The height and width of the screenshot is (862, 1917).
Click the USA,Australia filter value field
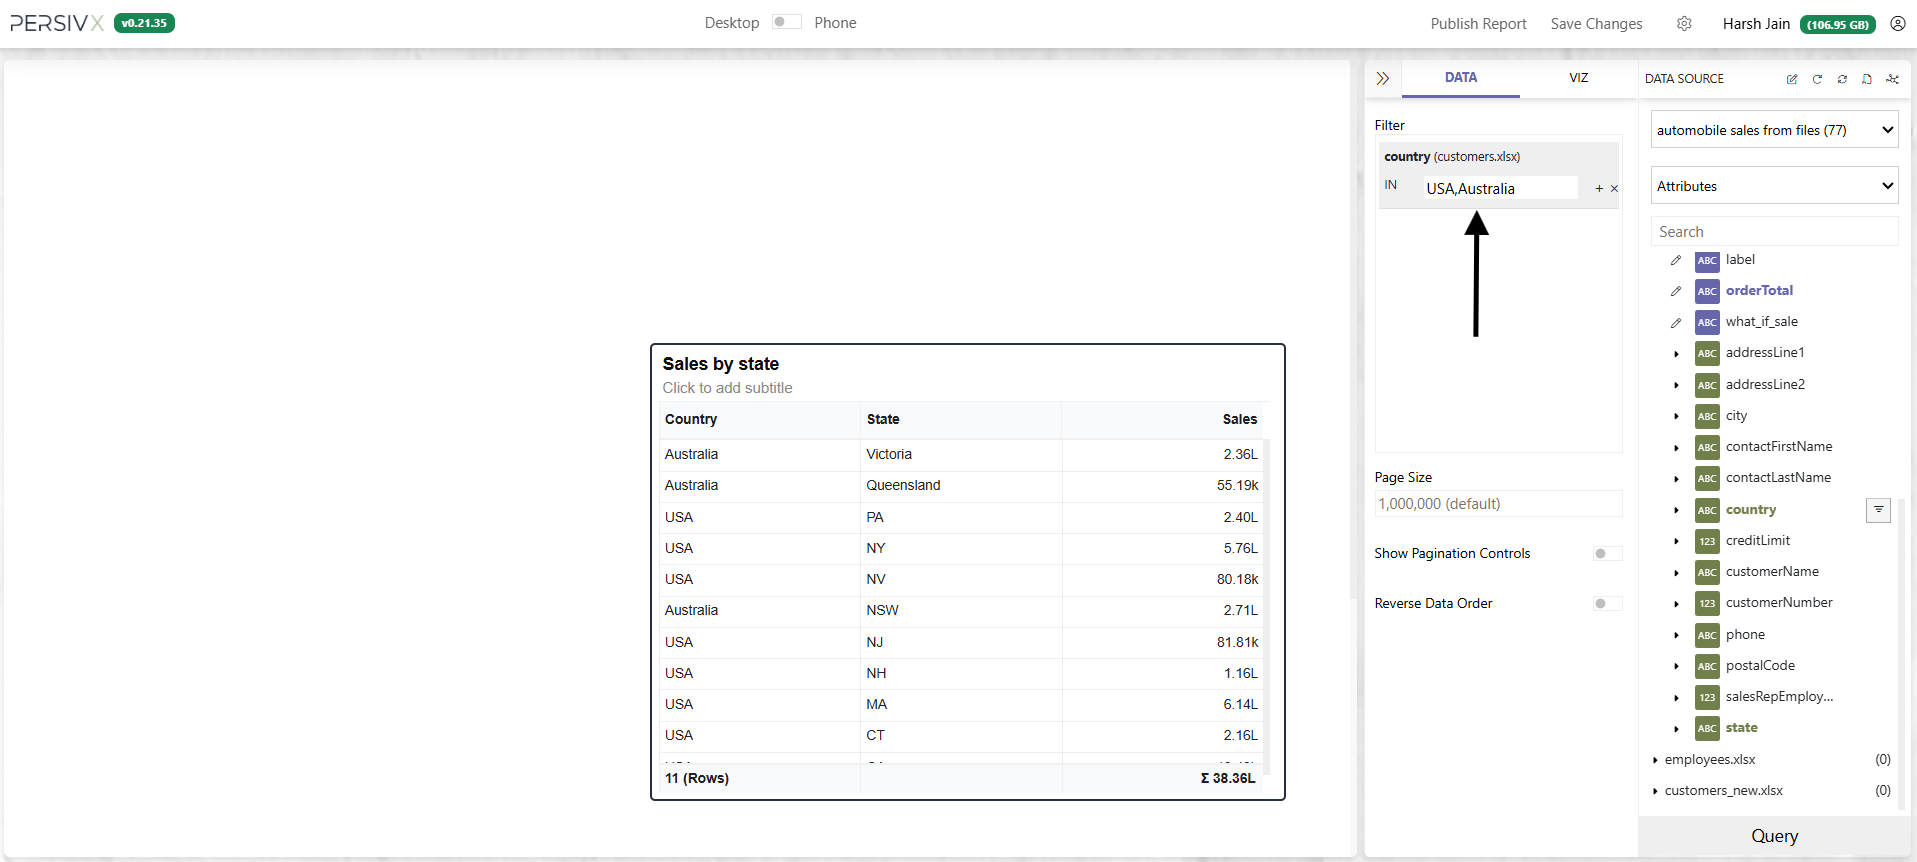(x=1500, y=188)
